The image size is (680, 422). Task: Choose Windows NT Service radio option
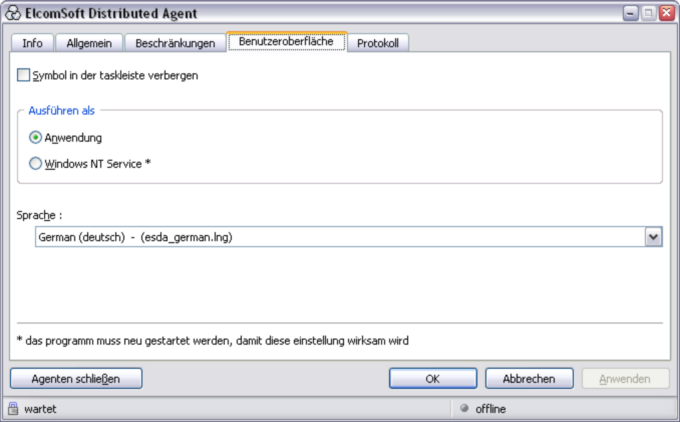(35, 164)
